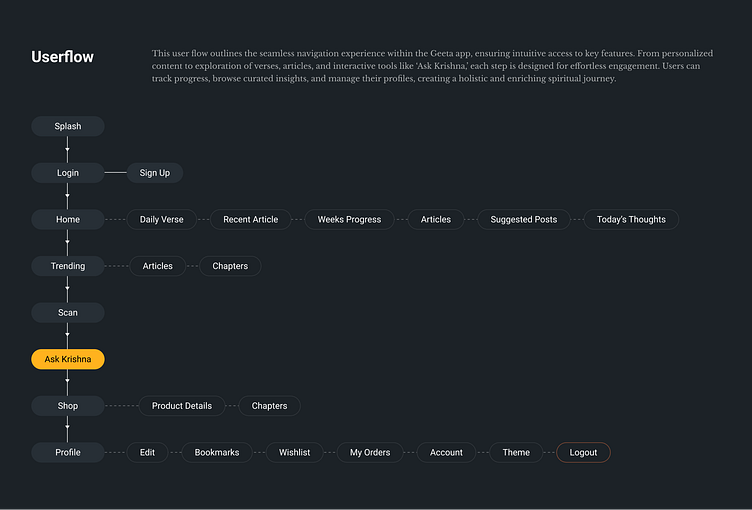Click the Home flow node

[68, 219]
